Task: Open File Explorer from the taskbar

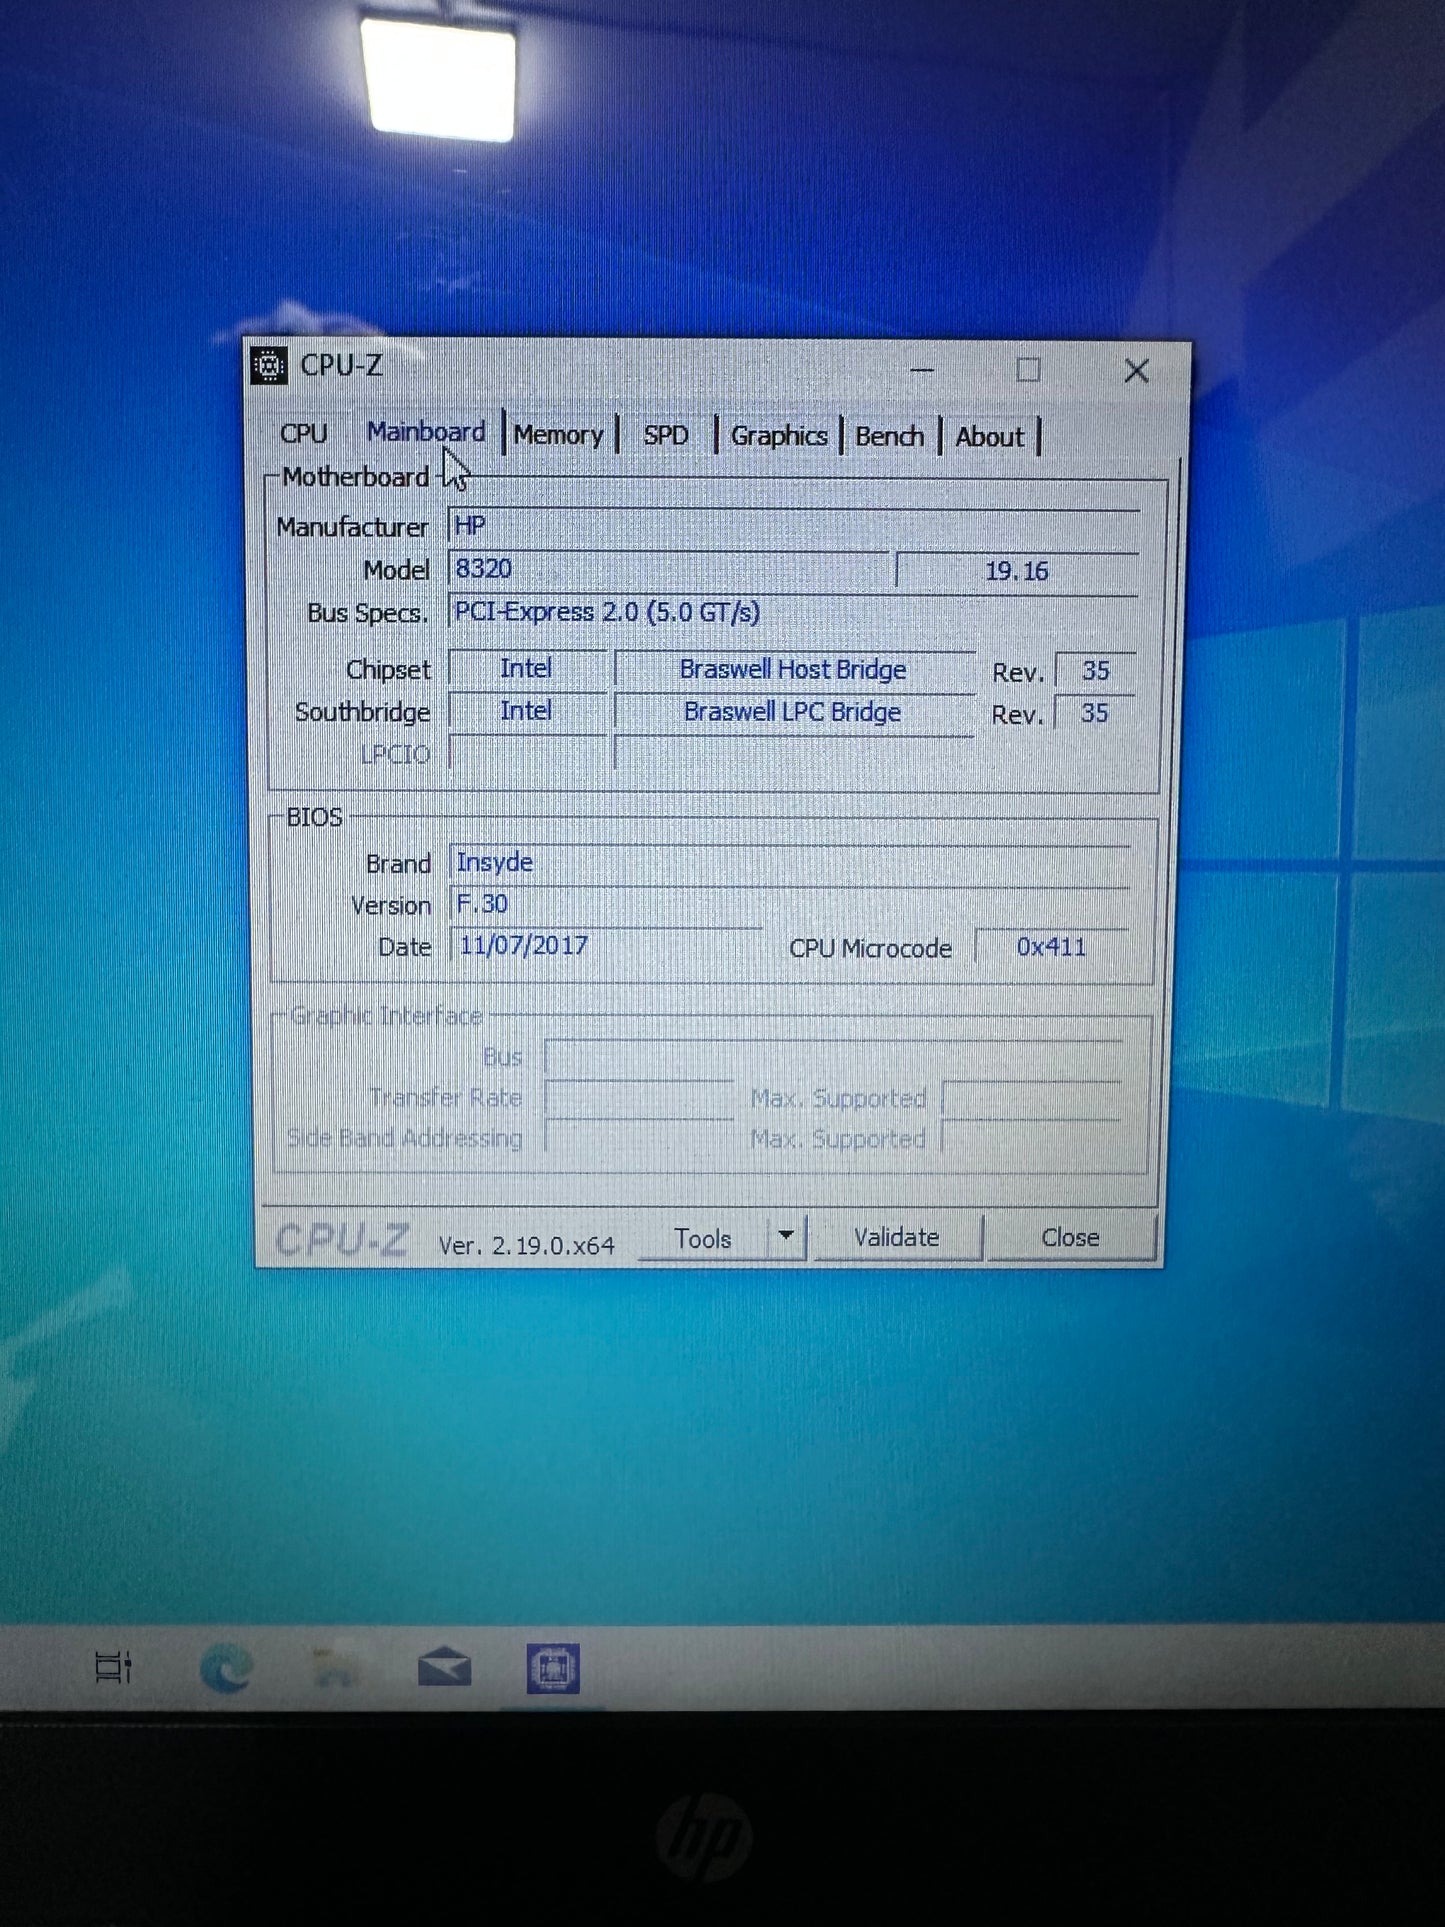Action: point(335,1668)
